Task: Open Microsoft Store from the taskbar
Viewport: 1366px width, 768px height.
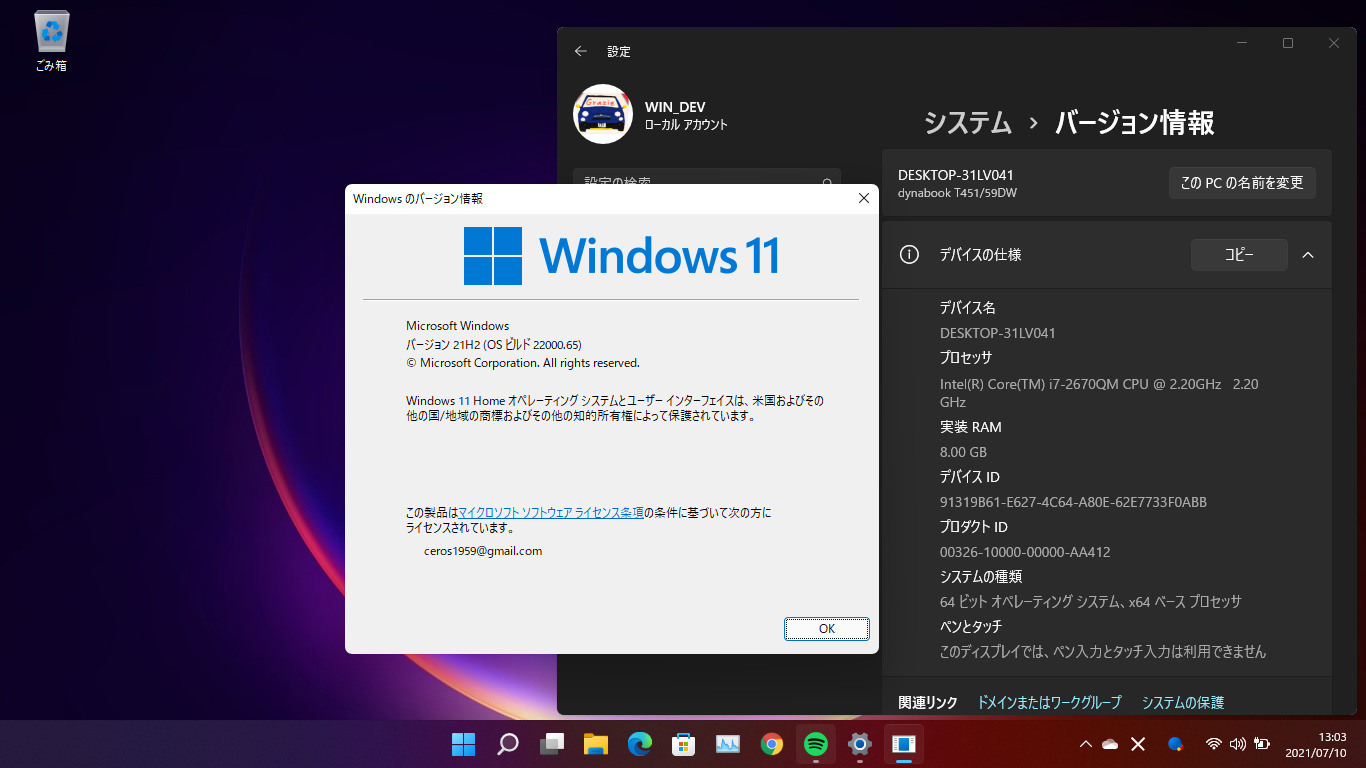Action: coord(684,744)
